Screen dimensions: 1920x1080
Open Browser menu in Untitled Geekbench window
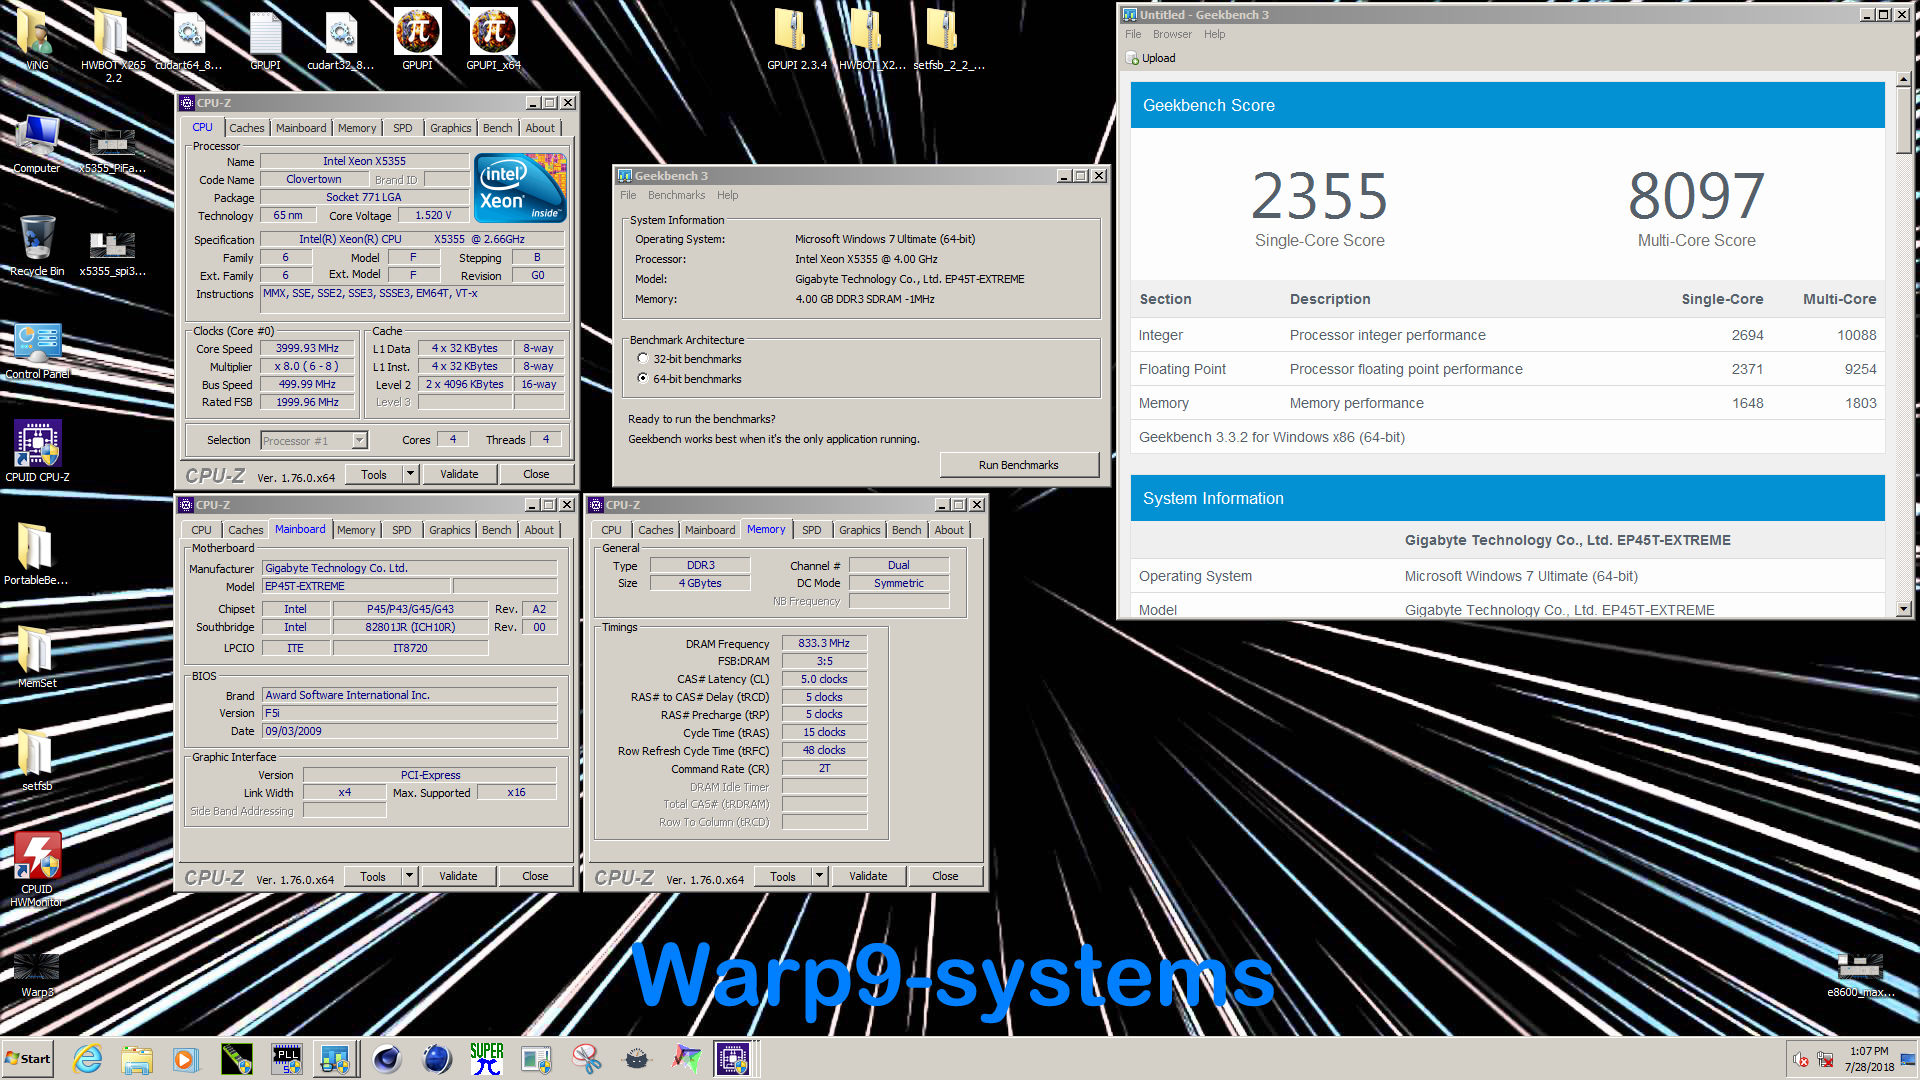pos(1172,34)
